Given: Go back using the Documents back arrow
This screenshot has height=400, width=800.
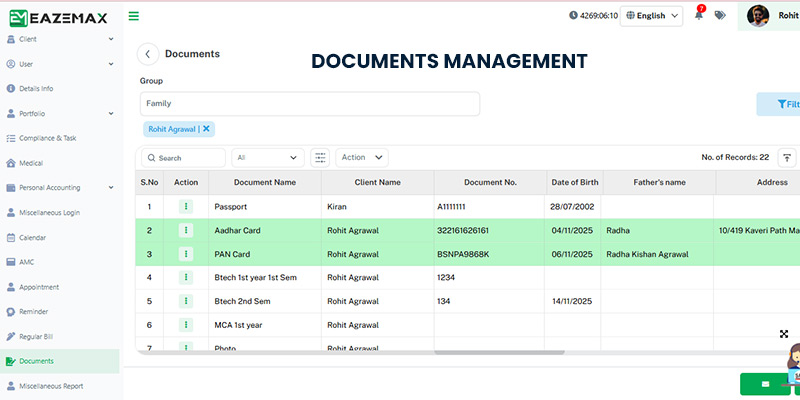Looking at the screenshot, I should [x=148, y=54].
